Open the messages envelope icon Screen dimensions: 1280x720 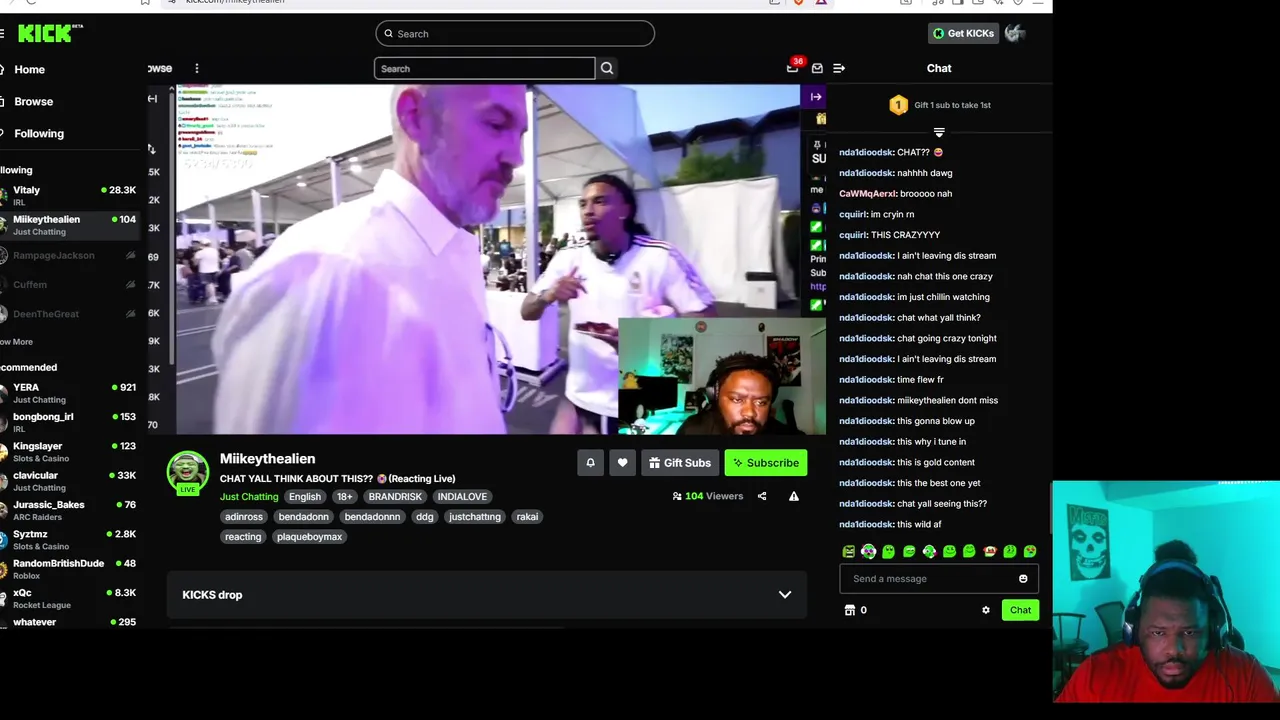[817, 68]
